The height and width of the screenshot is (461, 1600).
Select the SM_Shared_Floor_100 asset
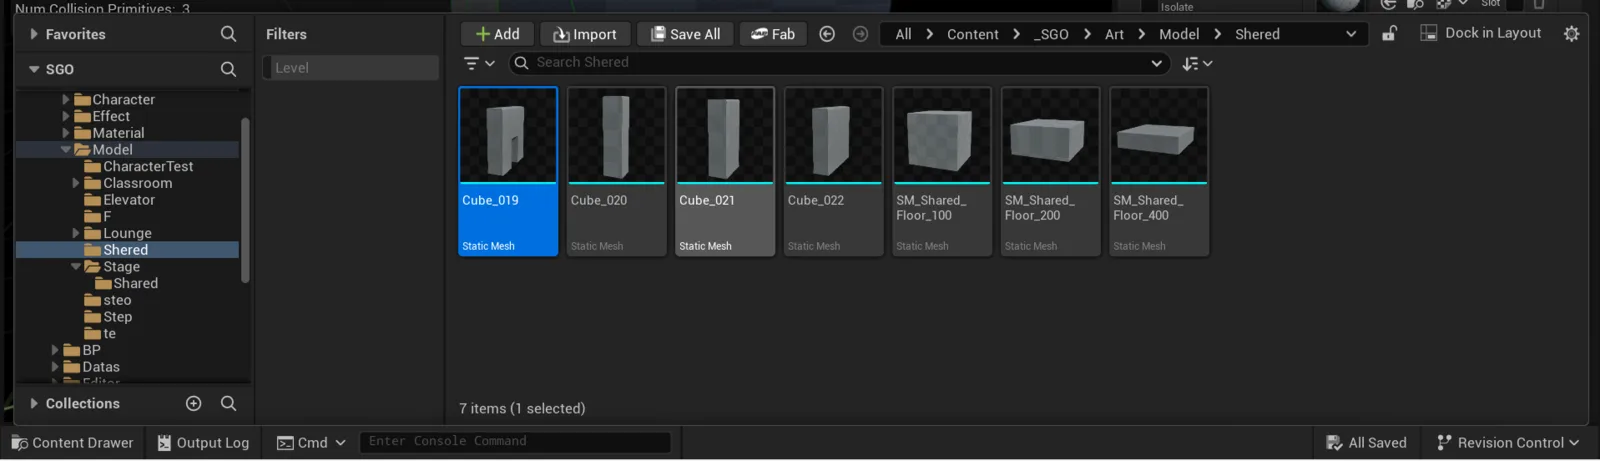(942, 171)
